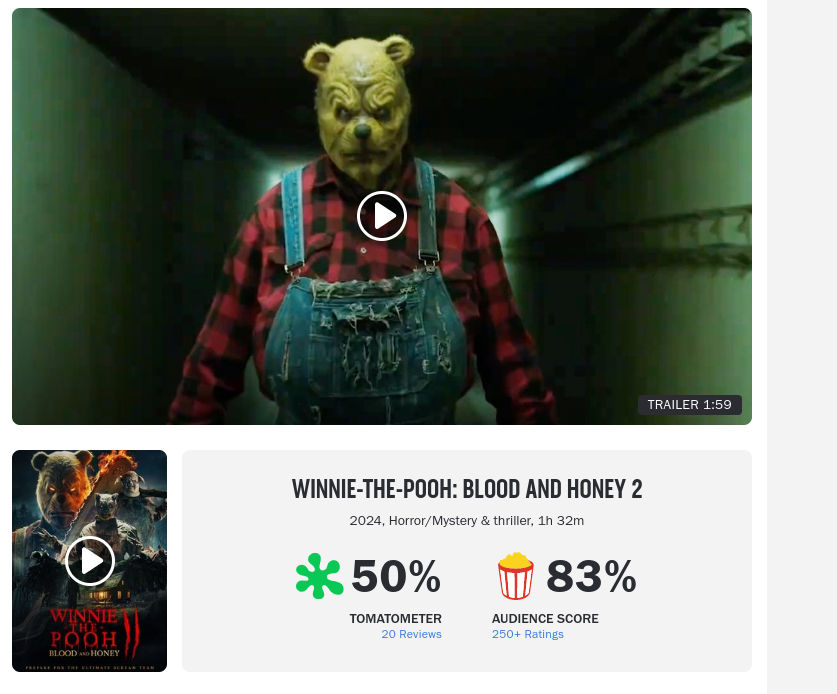The height and width of the screenshot is (694, 837).
Task: Click the TRAILER 1:59 duration badge
Action: [x=690, y=405]
